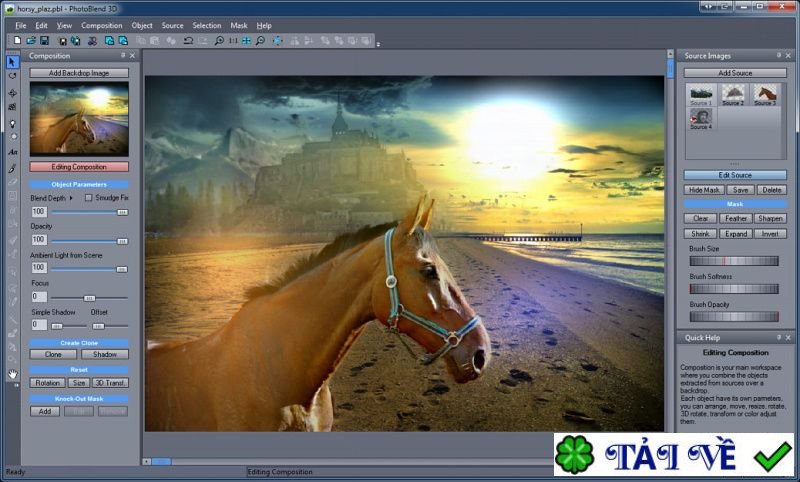Click the Brush Opacity slider bar
The width and height of the screenshot is (800, 482).
[x=734, y=316]
